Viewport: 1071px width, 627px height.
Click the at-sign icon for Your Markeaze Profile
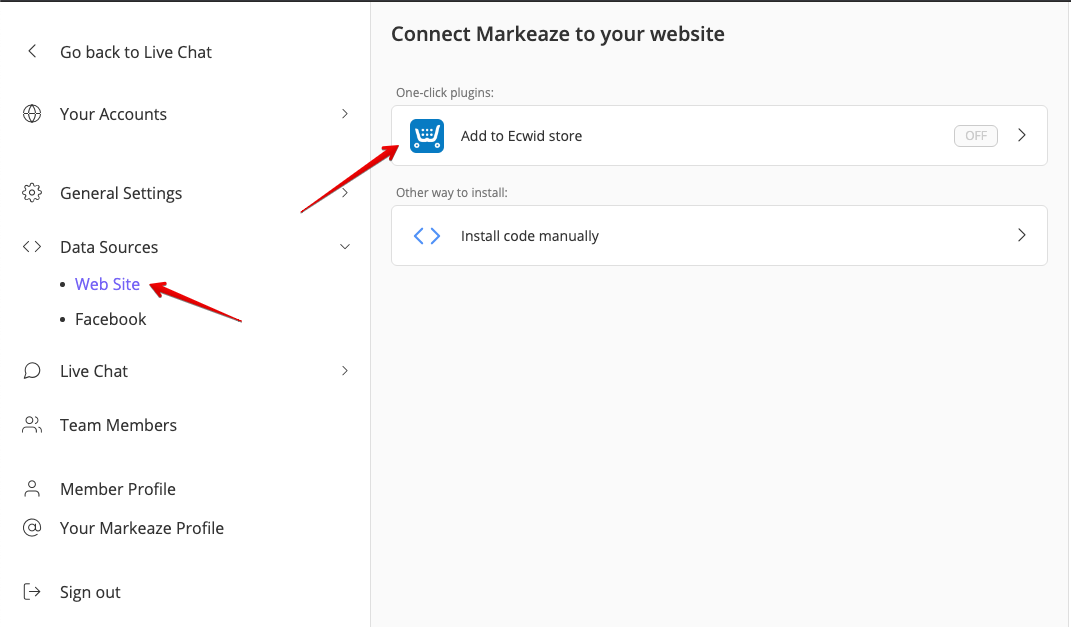[x=32, y=527]
